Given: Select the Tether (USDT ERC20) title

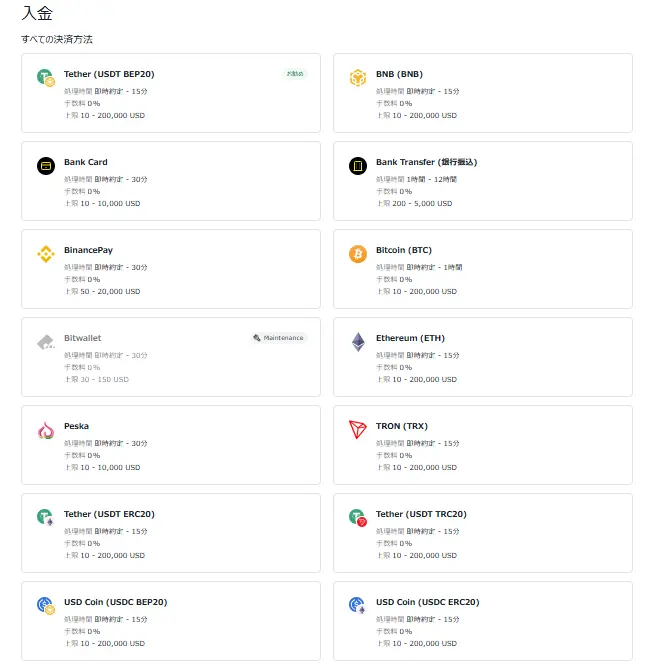Looking at the screenshot, I should pyautogui.click(x=109, y=514).
